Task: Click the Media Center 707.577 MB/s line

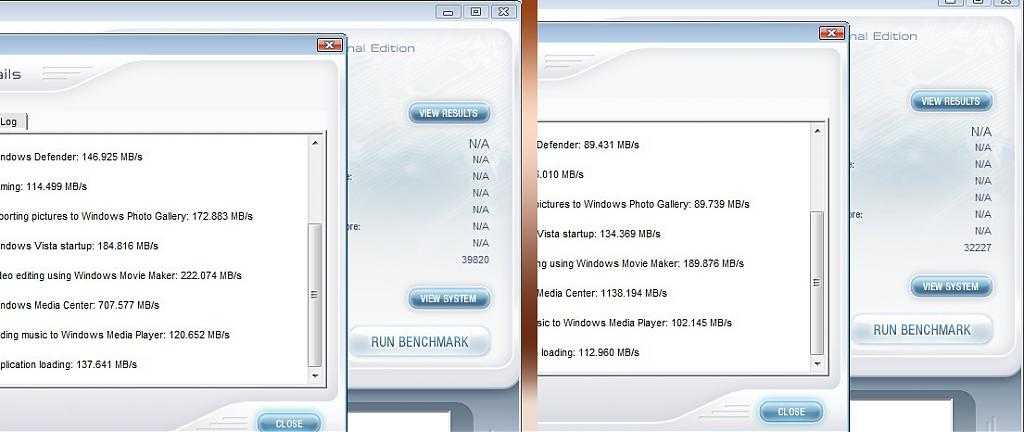Action: 80,305
